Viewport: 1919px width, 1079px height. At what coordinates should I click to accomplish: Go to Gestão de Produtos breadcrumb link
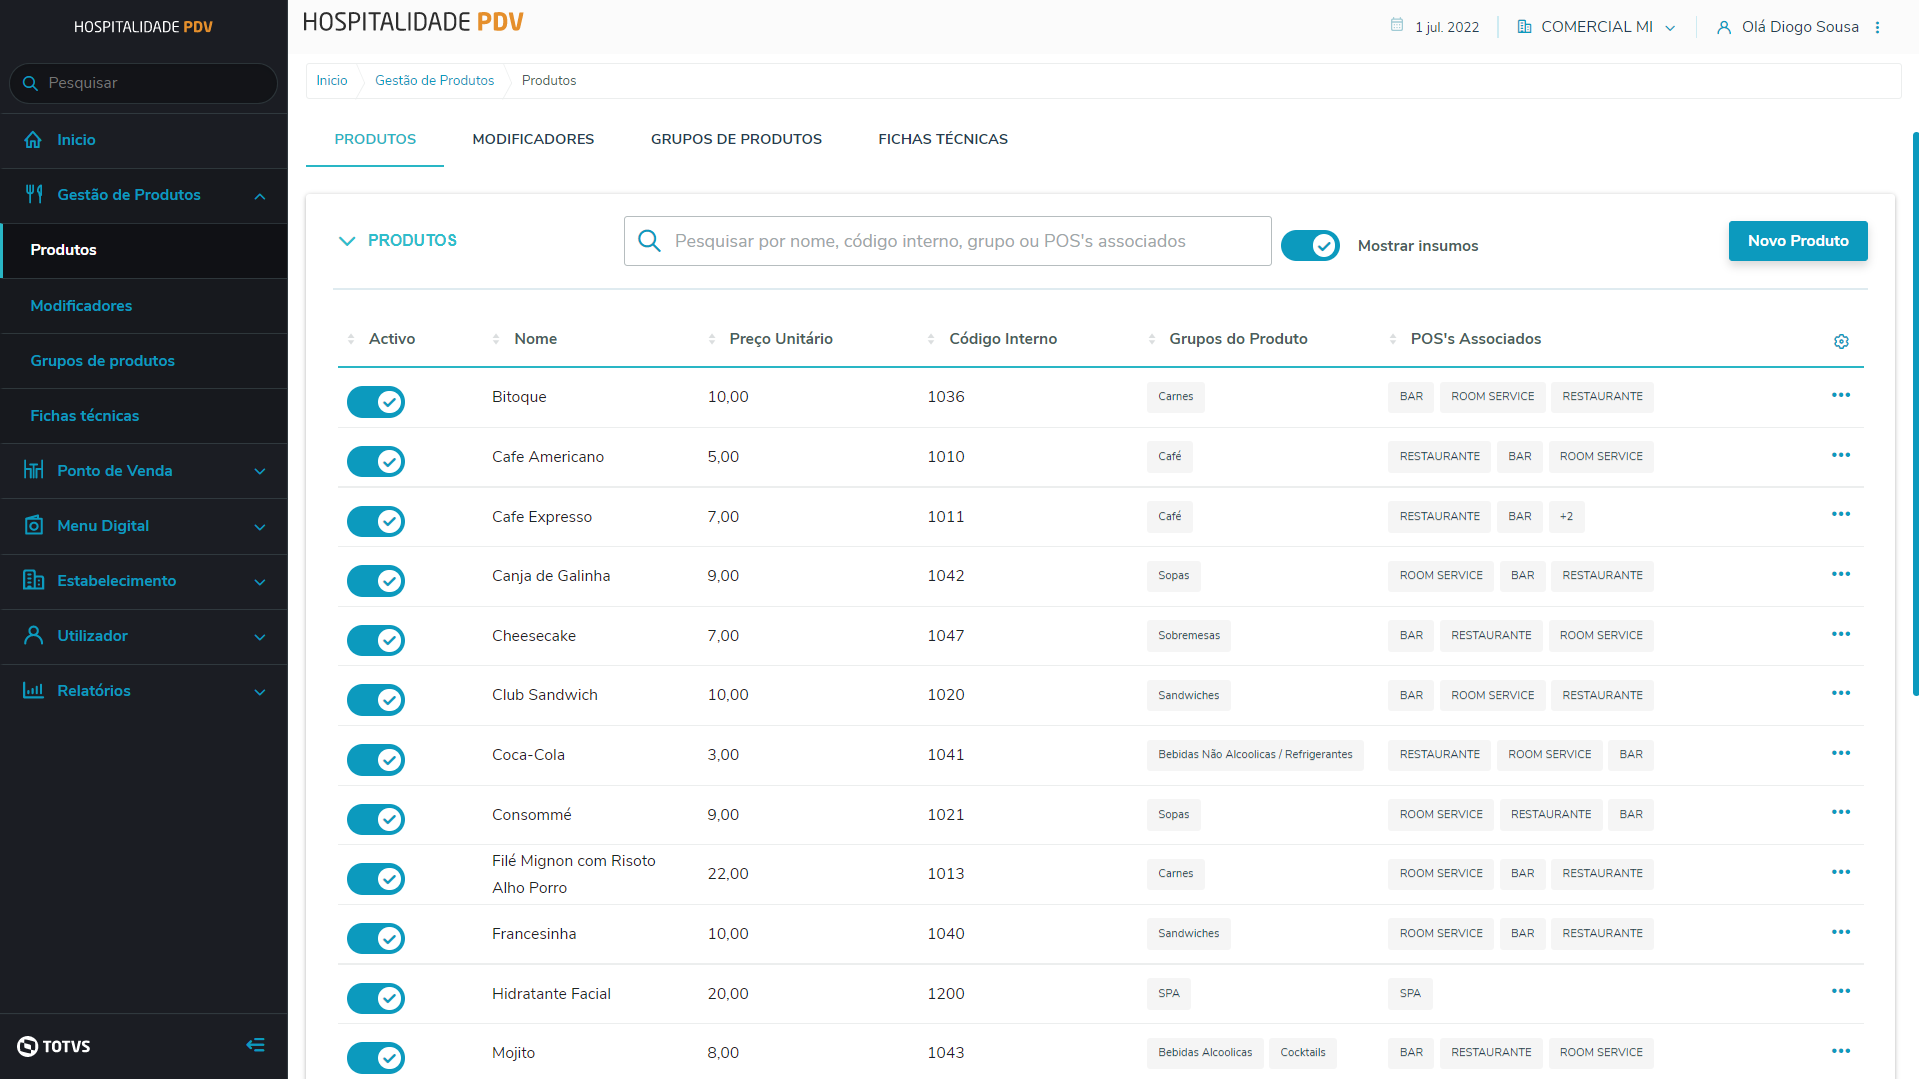pos(434,81)
